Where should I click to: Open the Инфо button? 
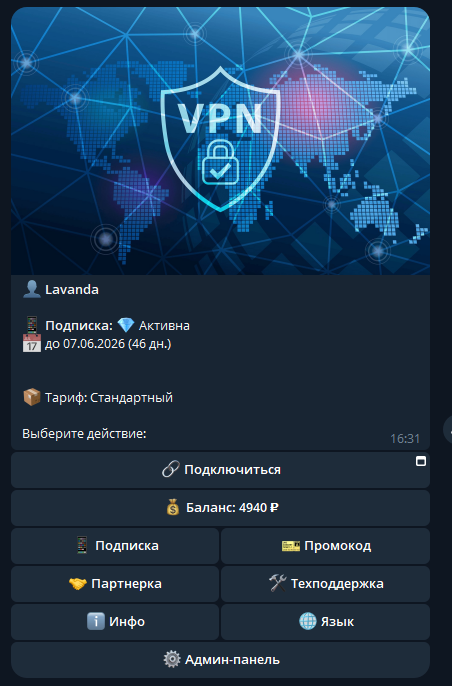point(115,622)
